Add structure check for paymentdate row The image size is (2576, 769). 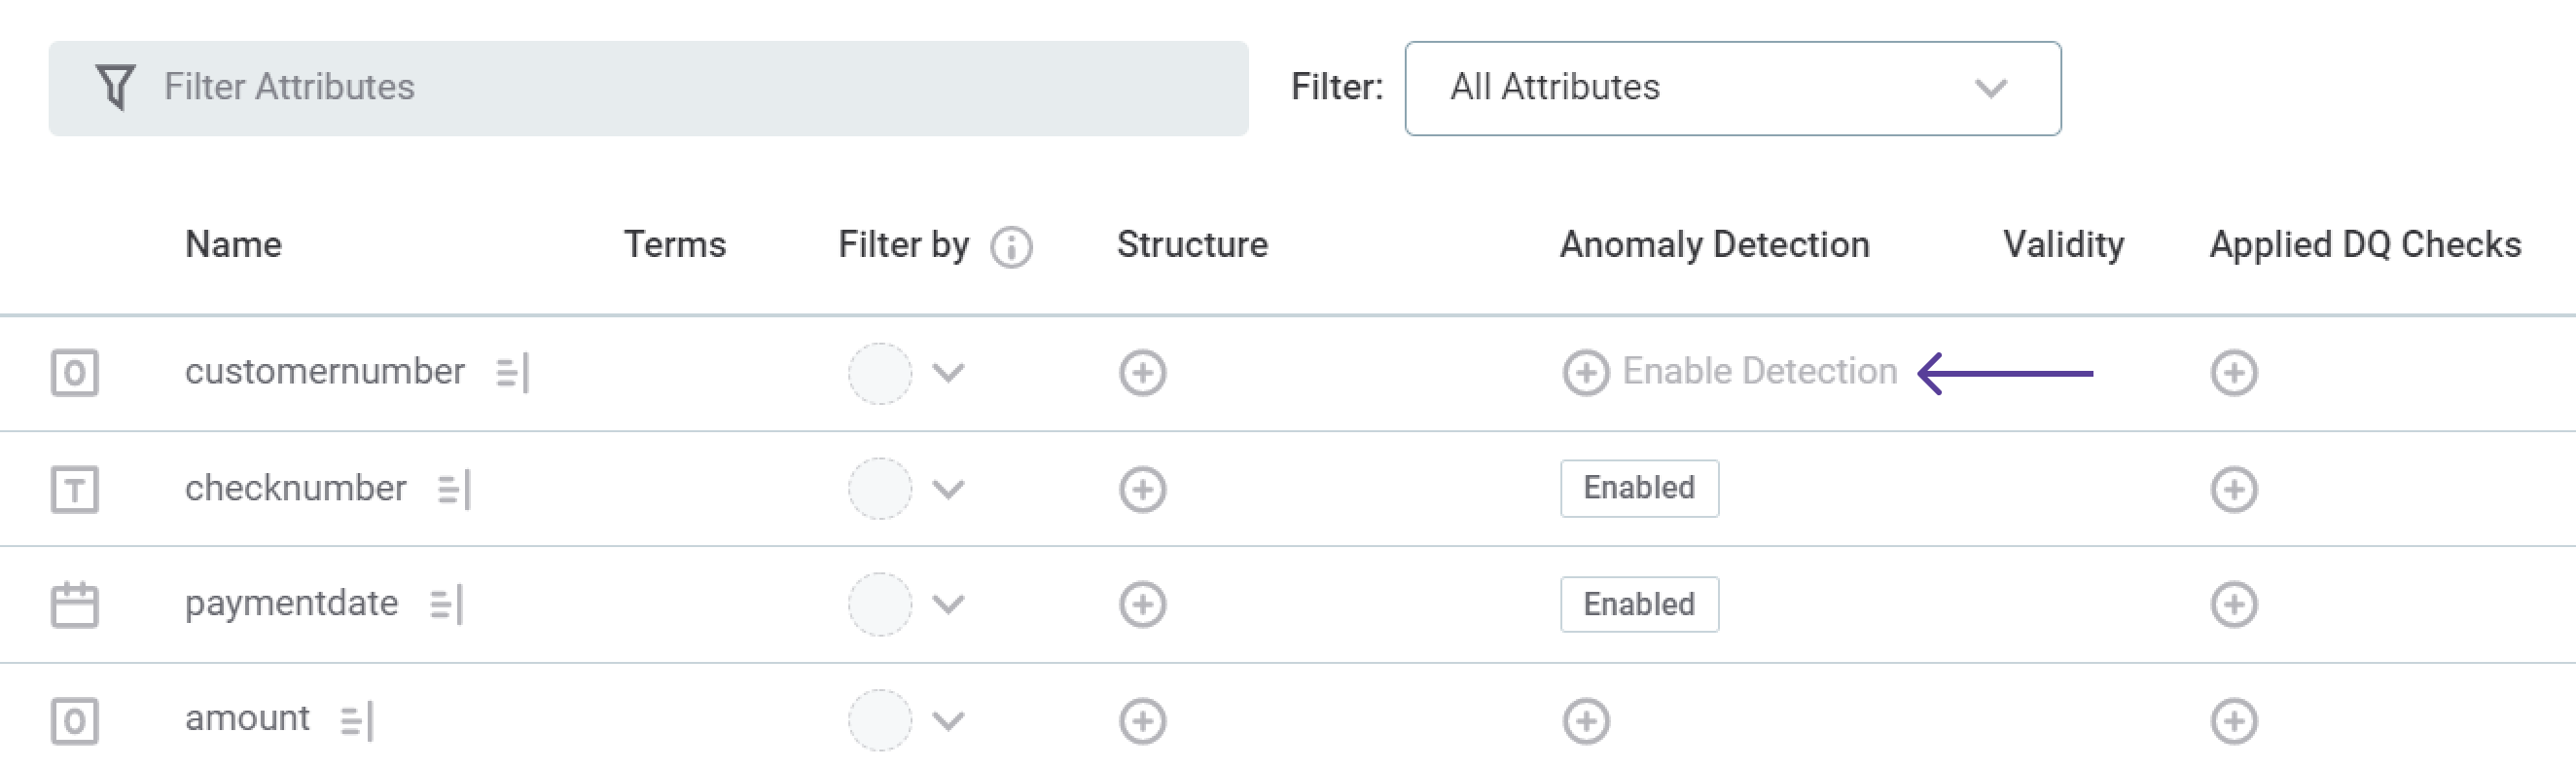click(x=1142, y=604)
